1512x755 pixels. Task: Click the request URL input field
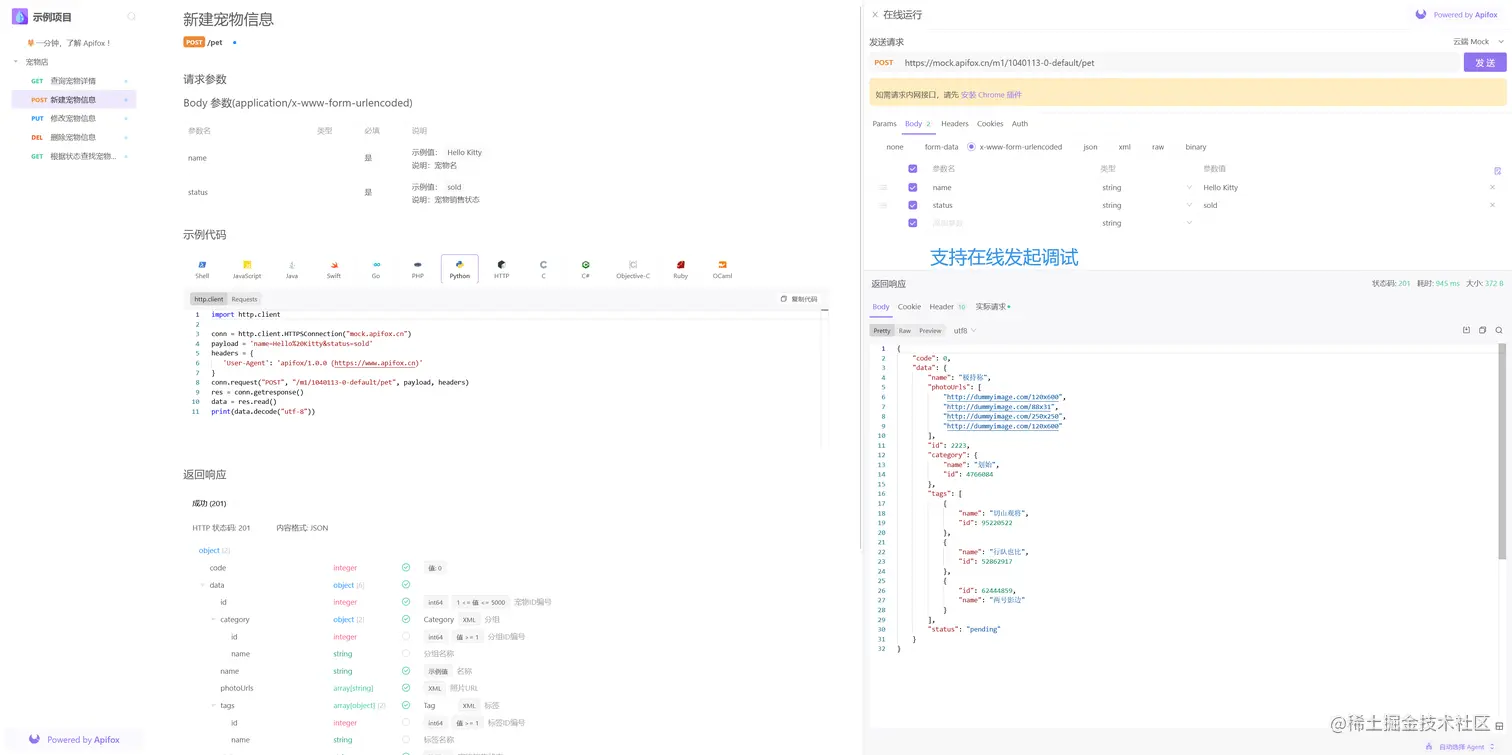click(x=1181, y=62)
